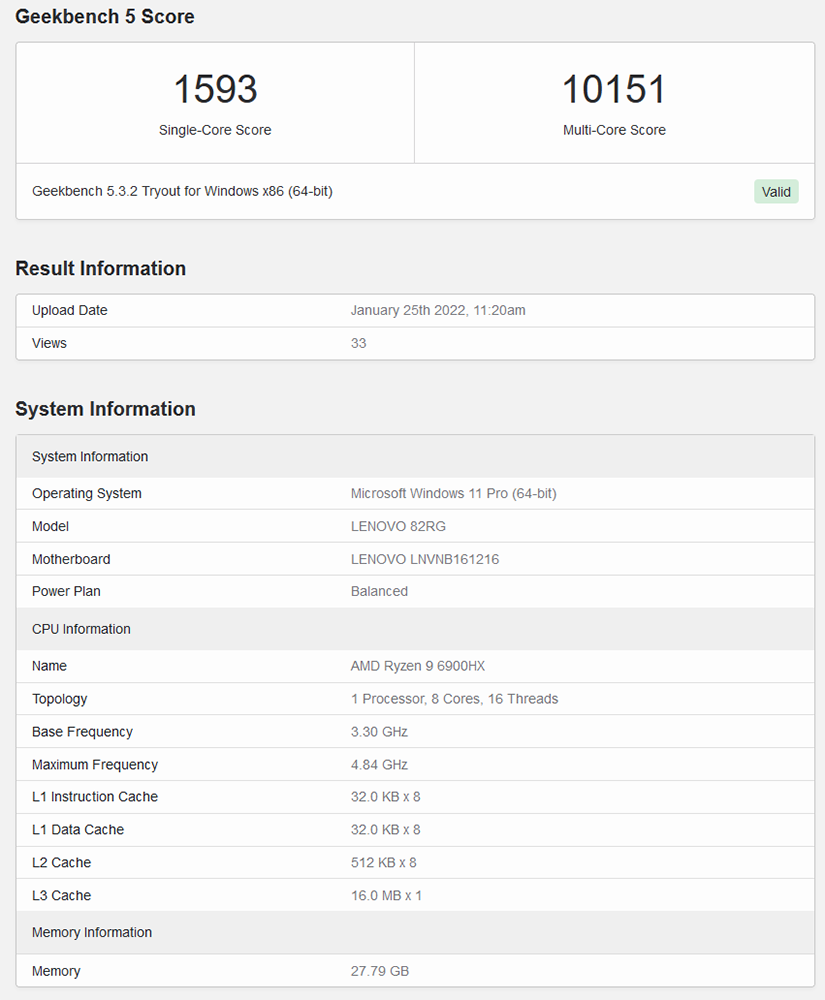Select the Geekbench 5 Score heading

pos(105,17)
